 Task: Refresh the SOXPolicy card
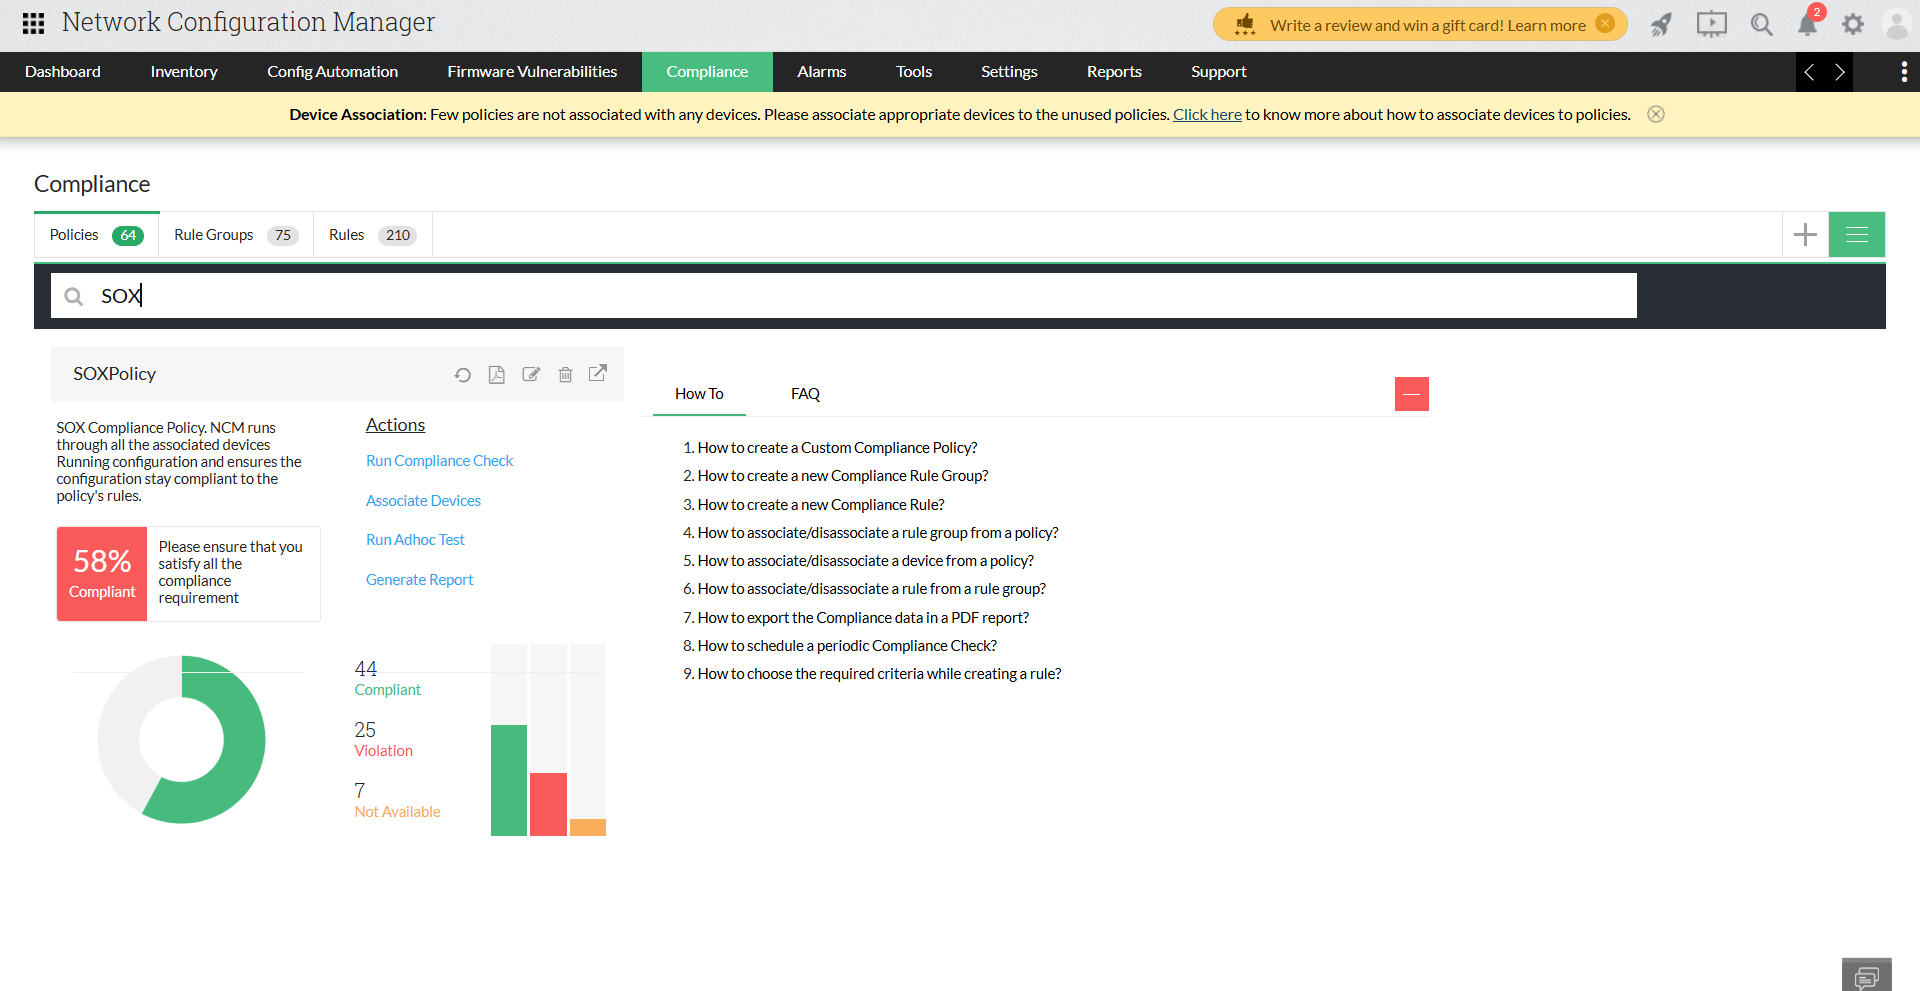[x=462, y=375]
